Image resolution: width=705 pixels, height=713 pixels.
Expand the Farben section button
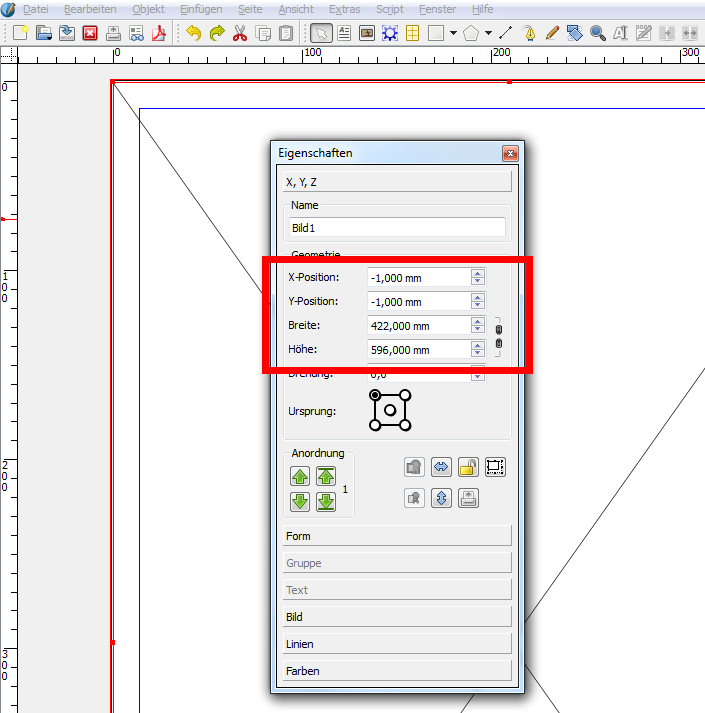click(x=398, y=671)
